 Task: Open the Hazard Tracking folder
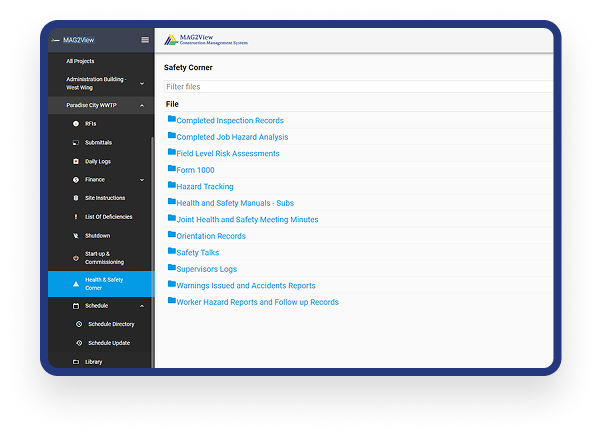(x=204, y=187)
